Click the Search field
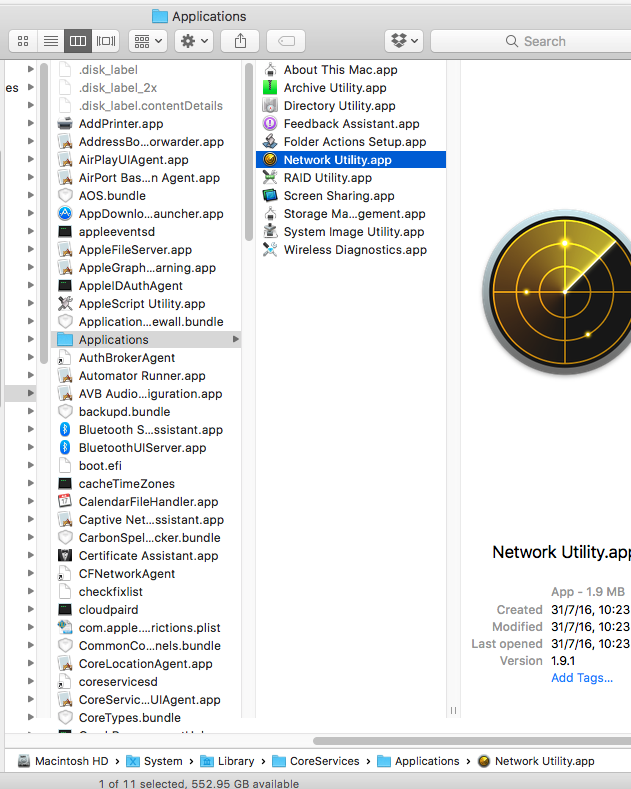 pos(531,41)
